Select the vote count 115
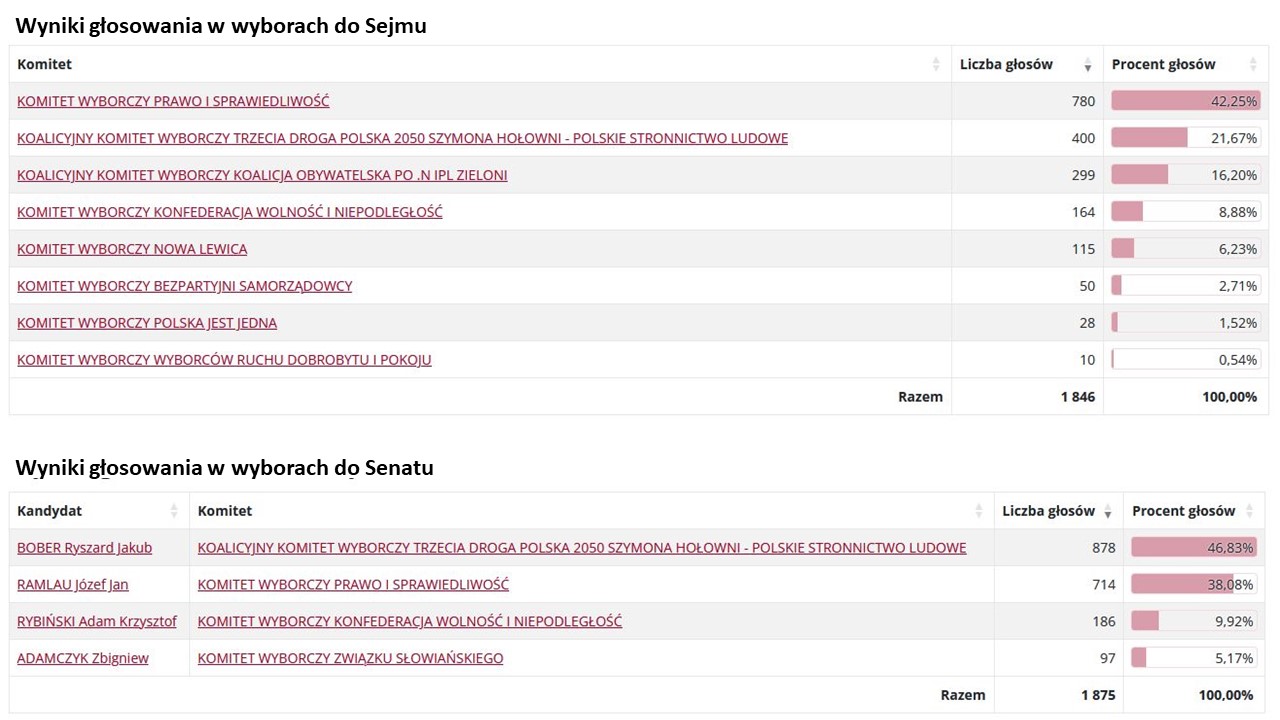Viewport: 1280px width, 720px height. (1083, 249)
